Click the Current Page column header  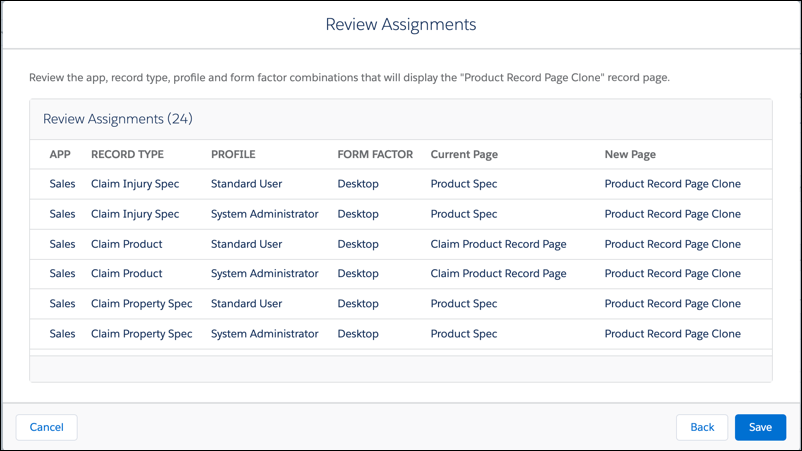coord(464,154)
